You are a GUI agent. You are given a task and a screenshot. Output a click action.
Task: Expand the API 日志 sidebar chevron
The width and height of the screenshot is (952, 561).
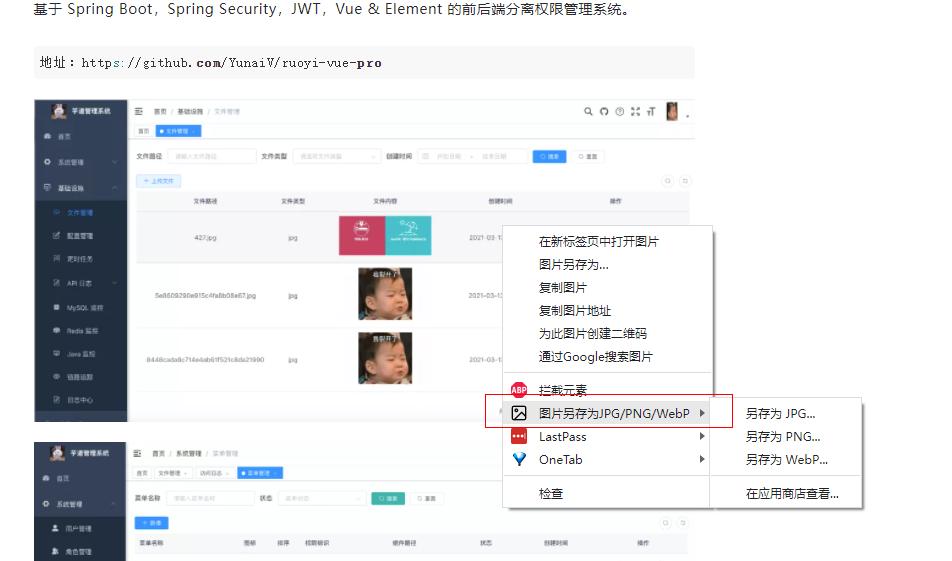(x=115, y=283)
